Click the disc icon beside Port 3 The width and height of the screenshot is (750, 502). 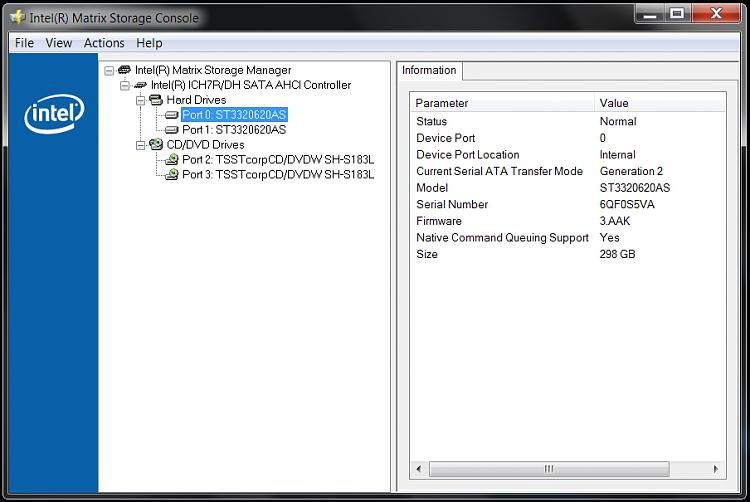(171, 175)
